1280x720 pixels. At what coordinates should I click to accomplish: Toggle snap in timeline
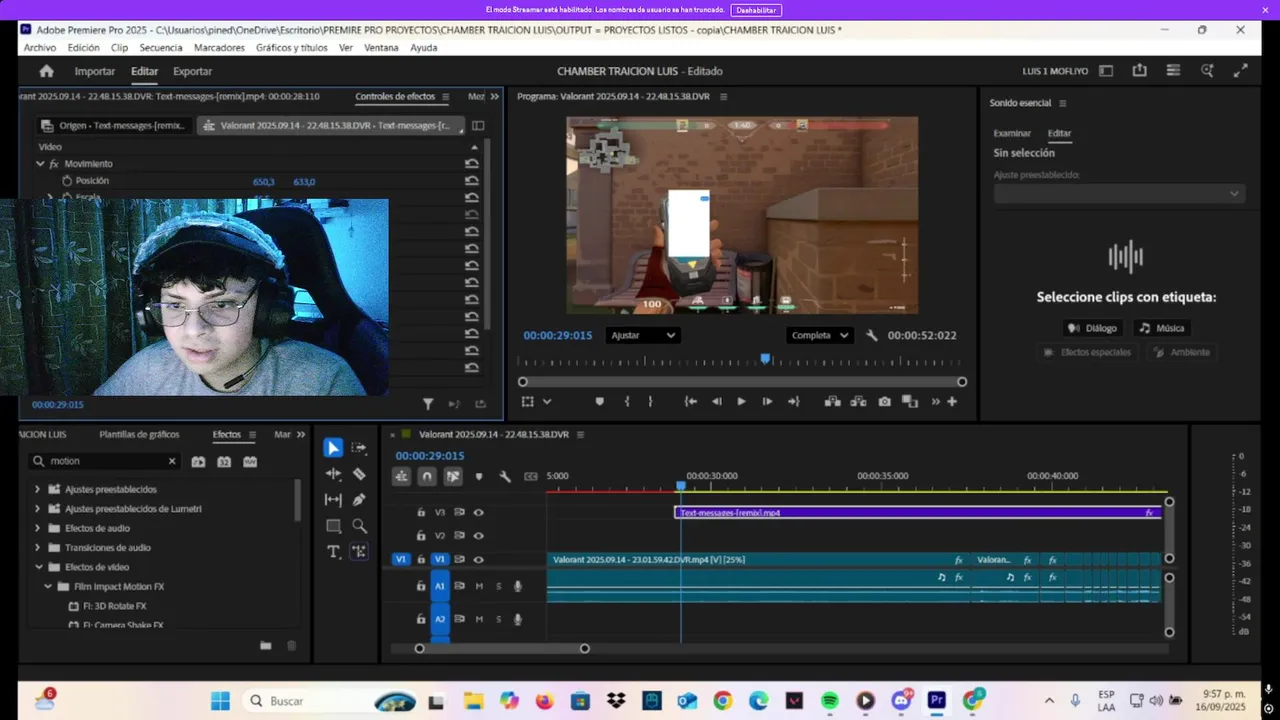click(427, 477)
